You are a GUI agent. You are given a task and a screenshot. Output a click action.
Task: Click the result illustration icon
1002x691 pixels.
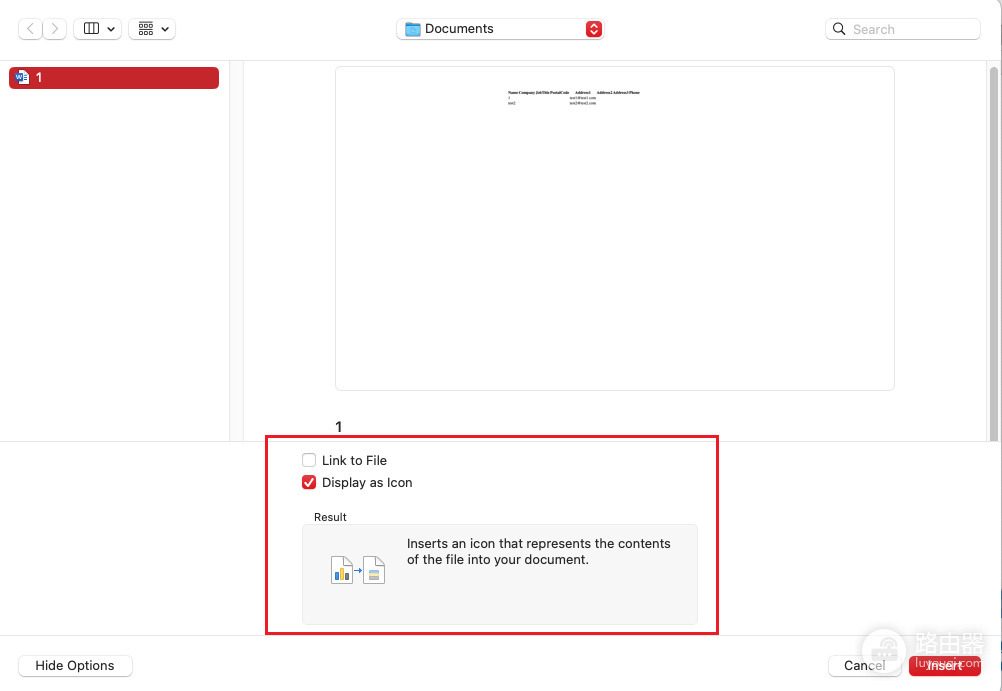click(358, 570)
